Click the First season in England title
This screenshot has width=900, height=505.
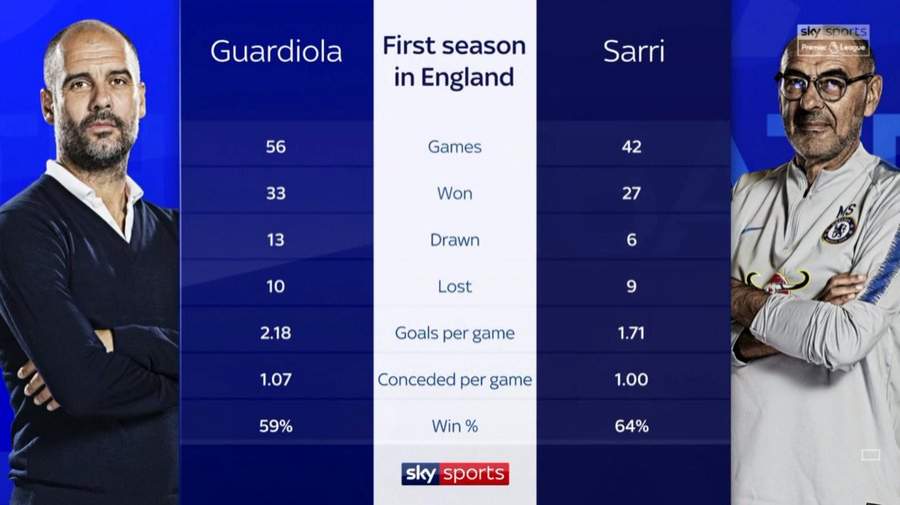tap(454, 61)
